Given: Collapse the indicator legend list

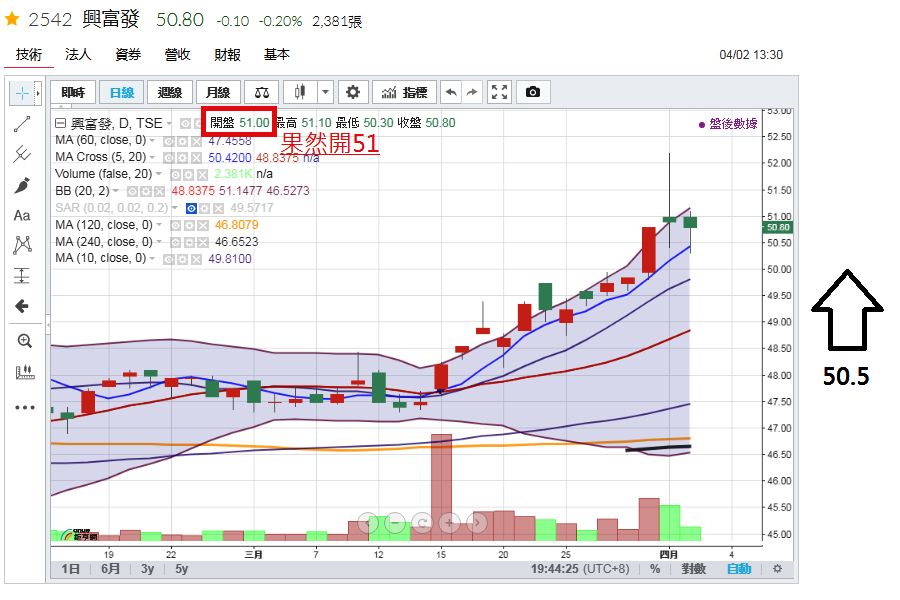Looking at the screenshot, I should [x=60, y=123].
